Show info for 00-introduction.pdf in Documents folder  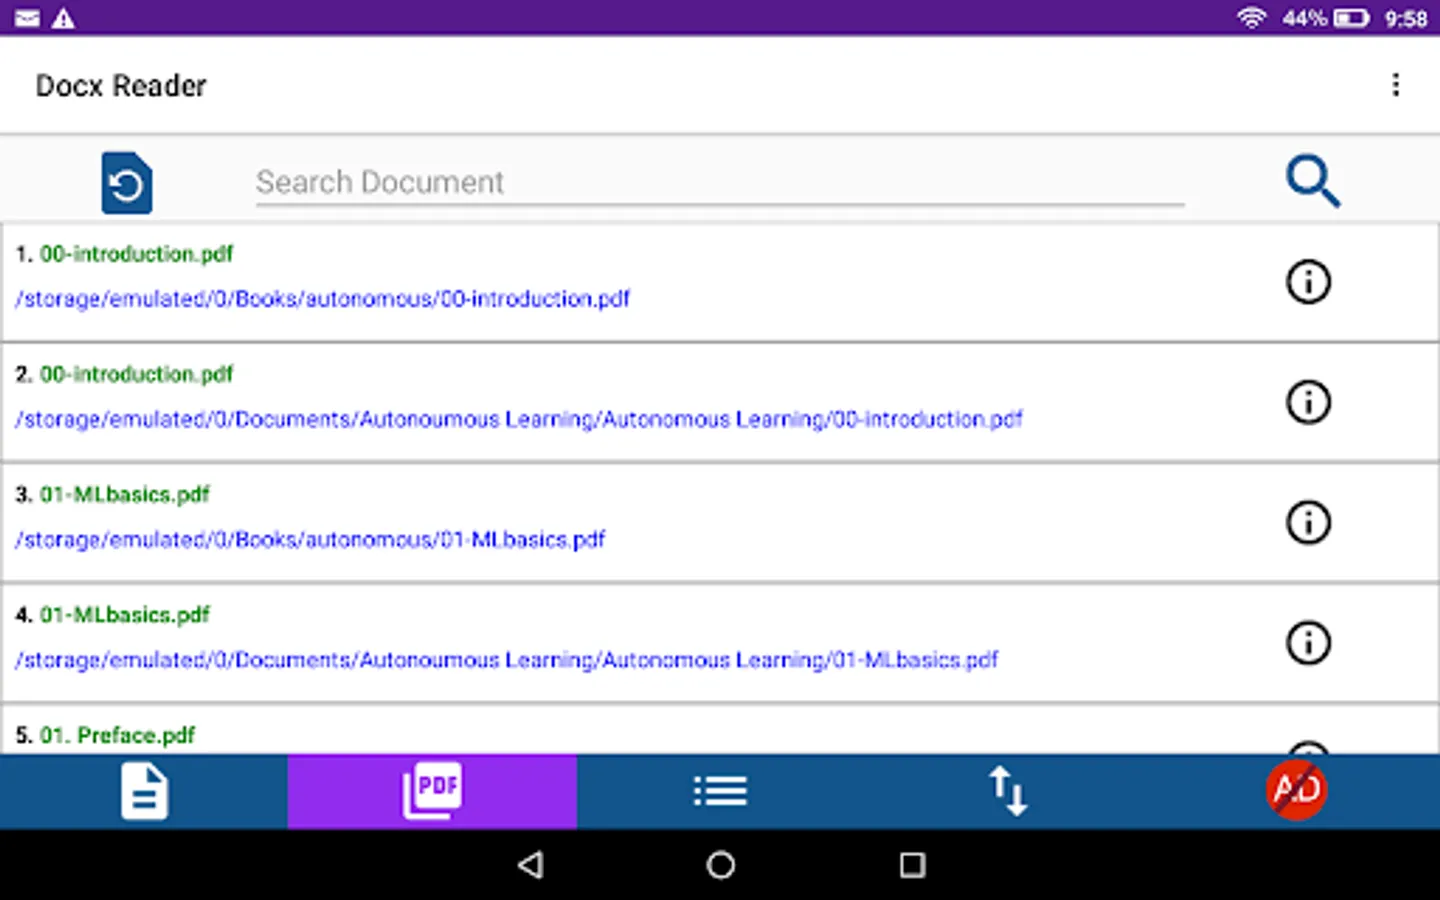click(x=1308, y=402)
